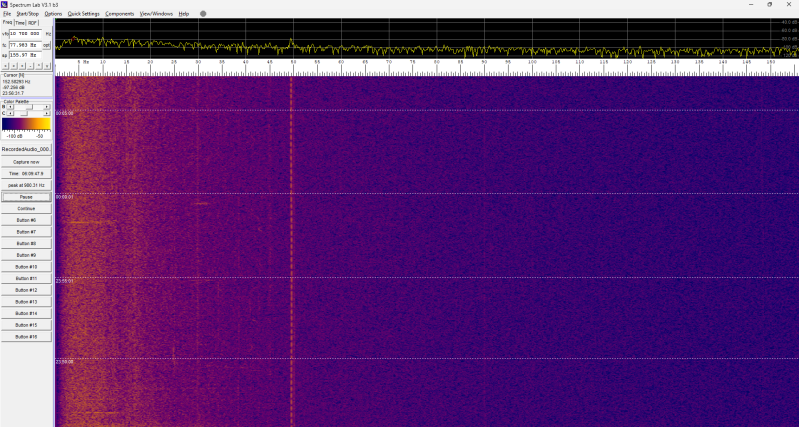This screenshot has width=799, height=427.
Task: Click the Continue button
Action: click(x=26, y=209)
